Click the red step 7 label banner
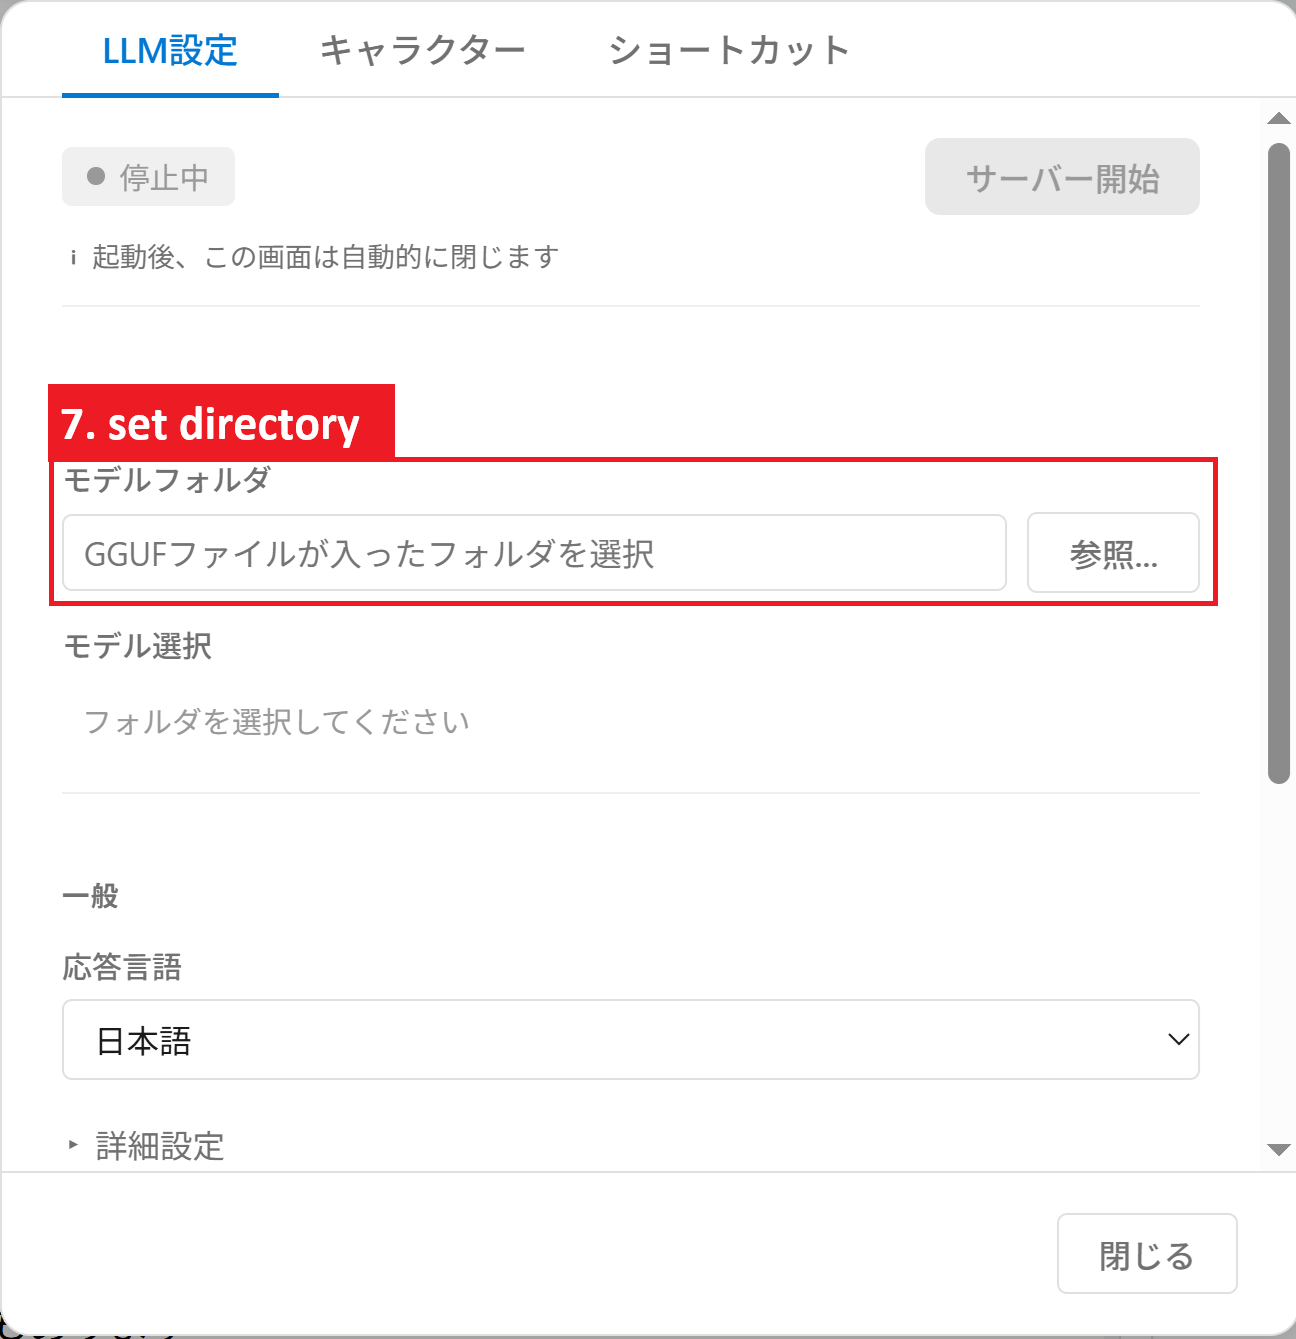Viewport: 1296px width, 1339px height. (222, 424)
